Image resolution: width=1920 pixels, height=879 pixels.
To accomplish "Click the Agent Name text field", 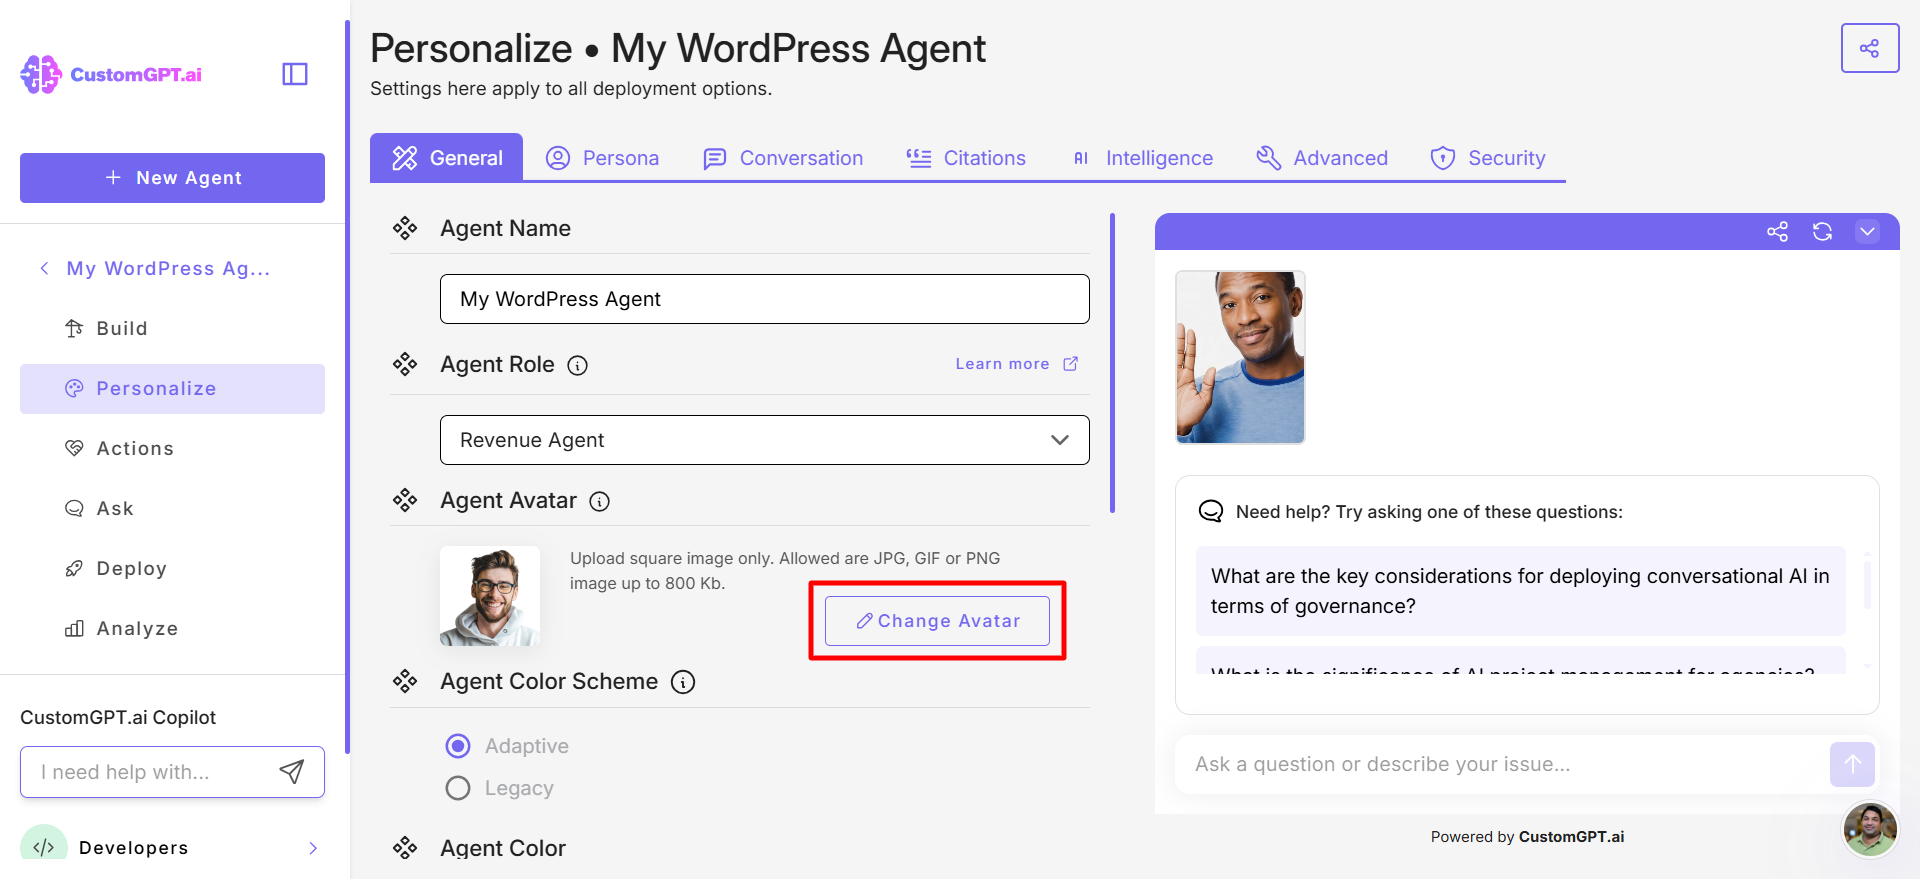I will (x=765, y=299).
